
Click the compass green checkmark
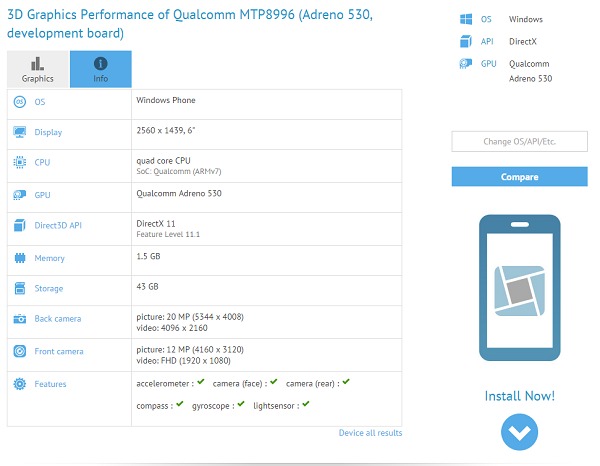click(x=180, y=404)
